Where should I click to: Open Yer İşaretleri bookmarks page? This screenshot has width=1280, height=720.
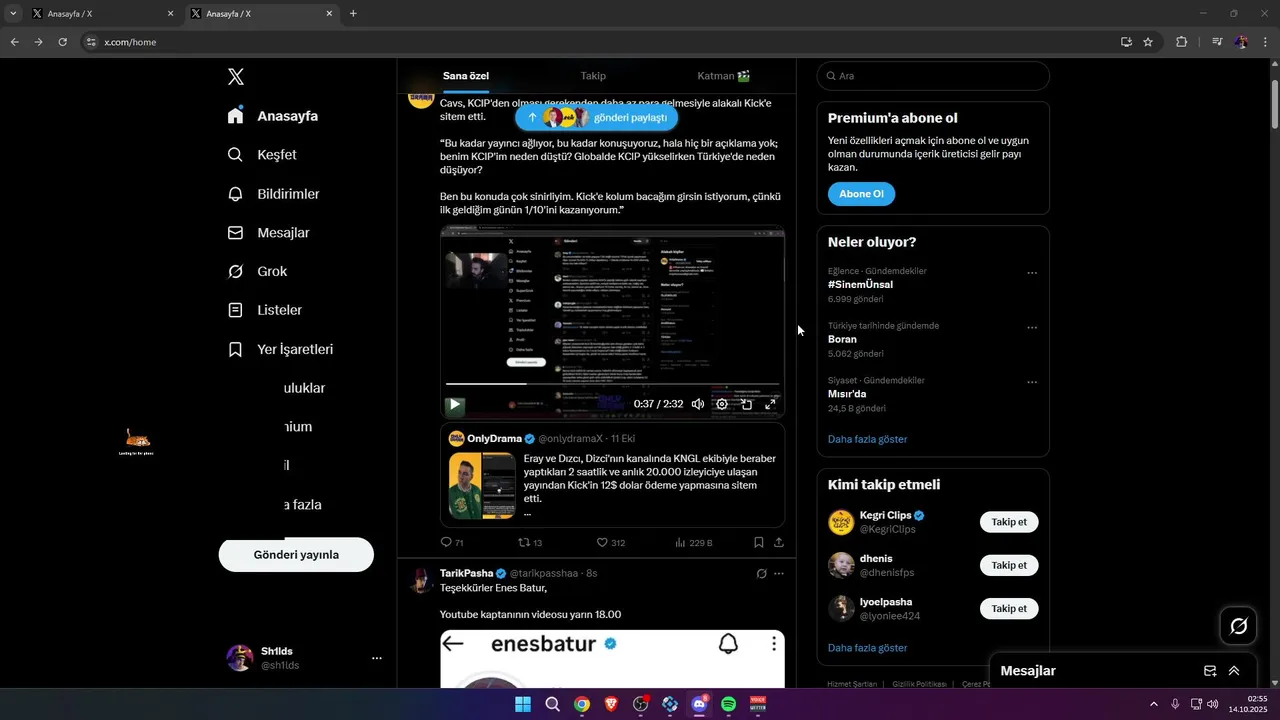[280, 350]
